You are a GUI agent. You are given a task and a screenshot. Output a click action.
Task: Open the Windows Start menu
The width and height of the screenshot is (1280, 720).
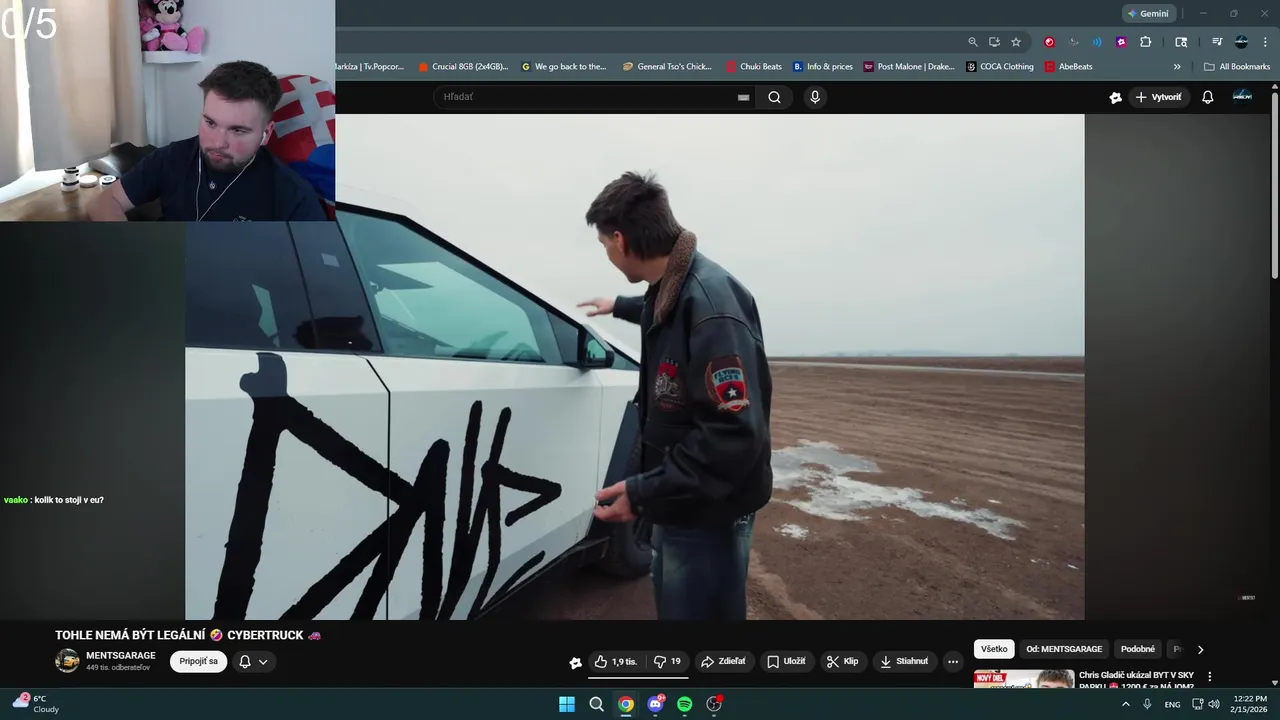pos(567,704)
